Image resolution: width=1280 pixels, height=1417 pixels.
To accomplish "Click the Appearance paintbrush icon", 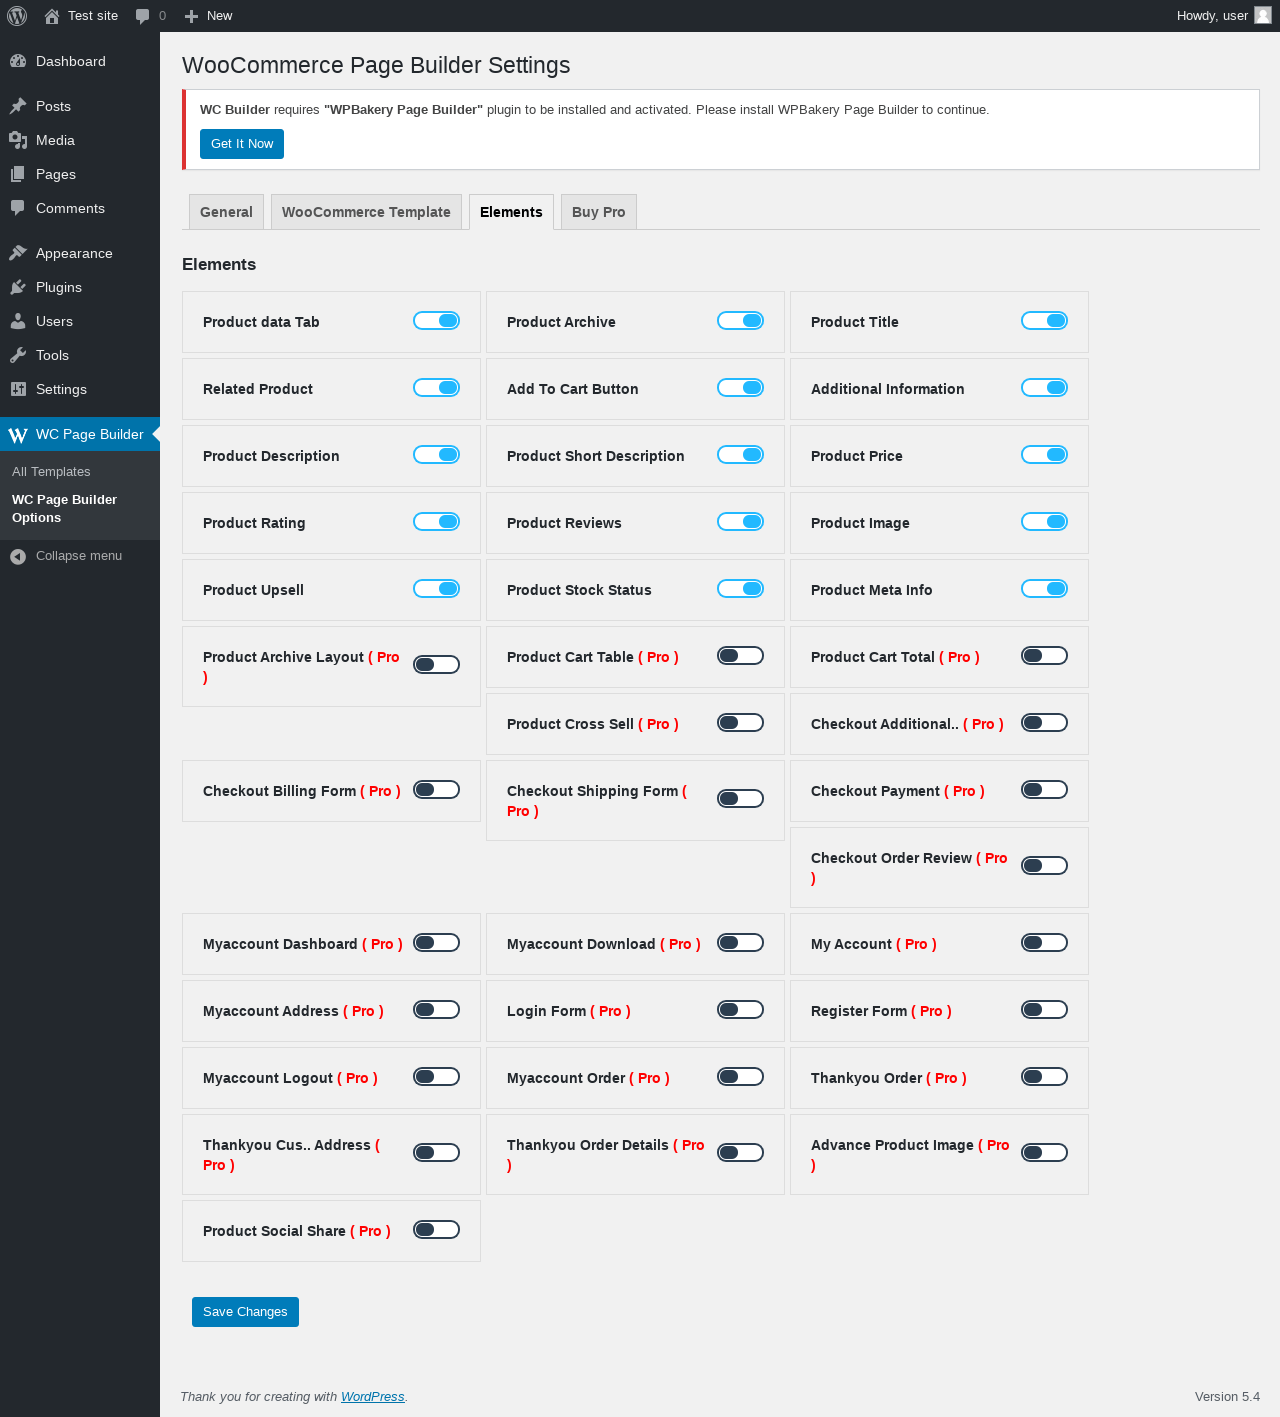I will (18, 253).
